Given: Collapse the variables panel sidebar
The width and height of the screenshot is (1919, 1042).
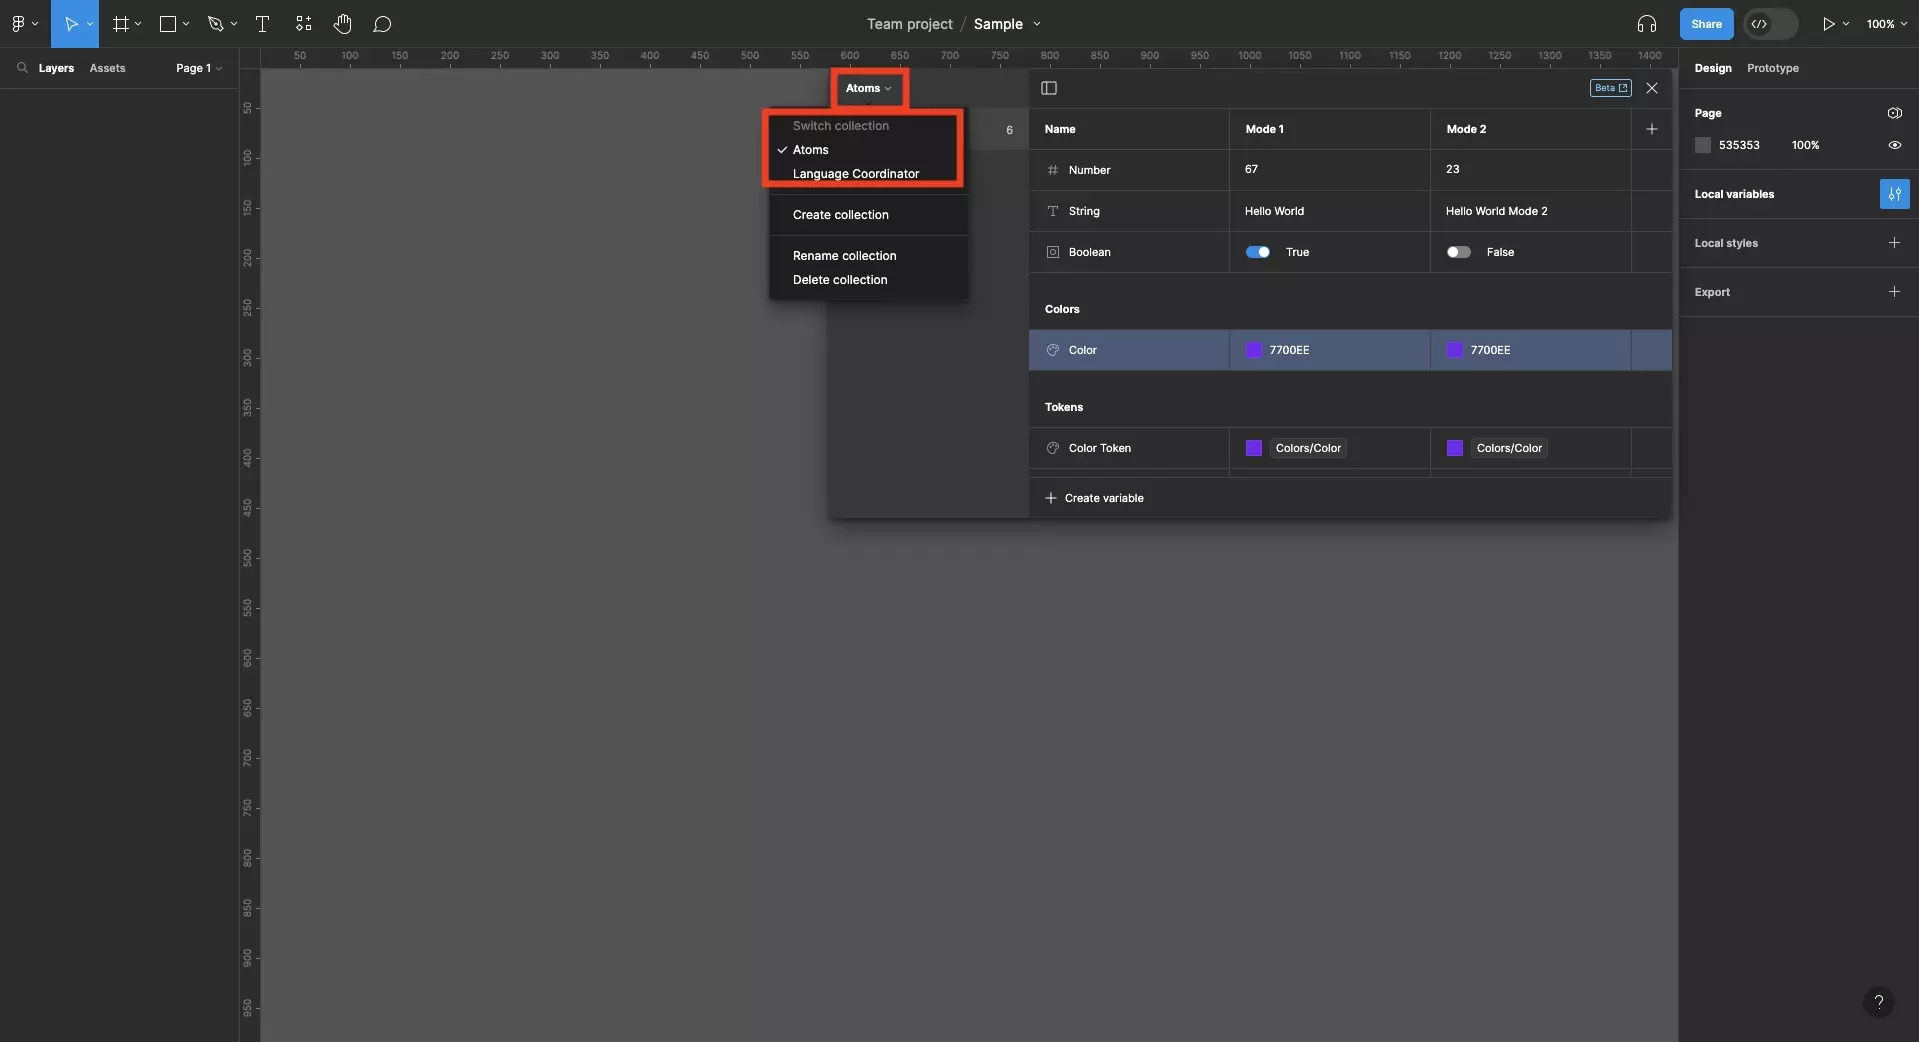Looking at the screenshot, I should pyautogui.click(x=1048, y=88).
